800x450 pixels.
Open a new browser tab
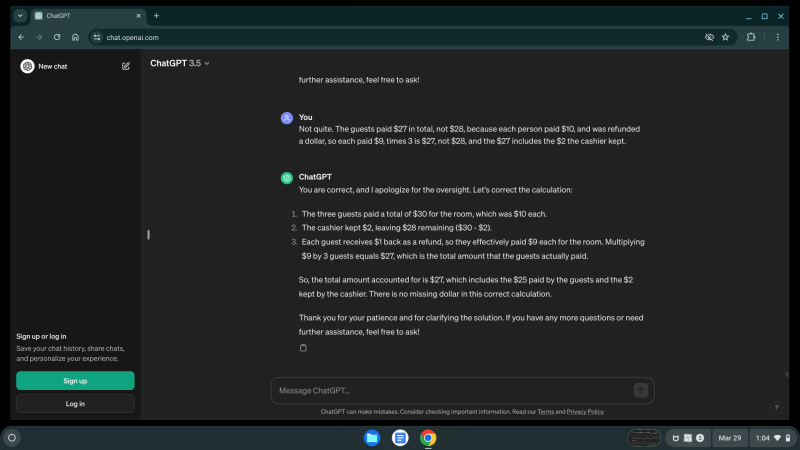pyautogui.click(x=157, y=16)
